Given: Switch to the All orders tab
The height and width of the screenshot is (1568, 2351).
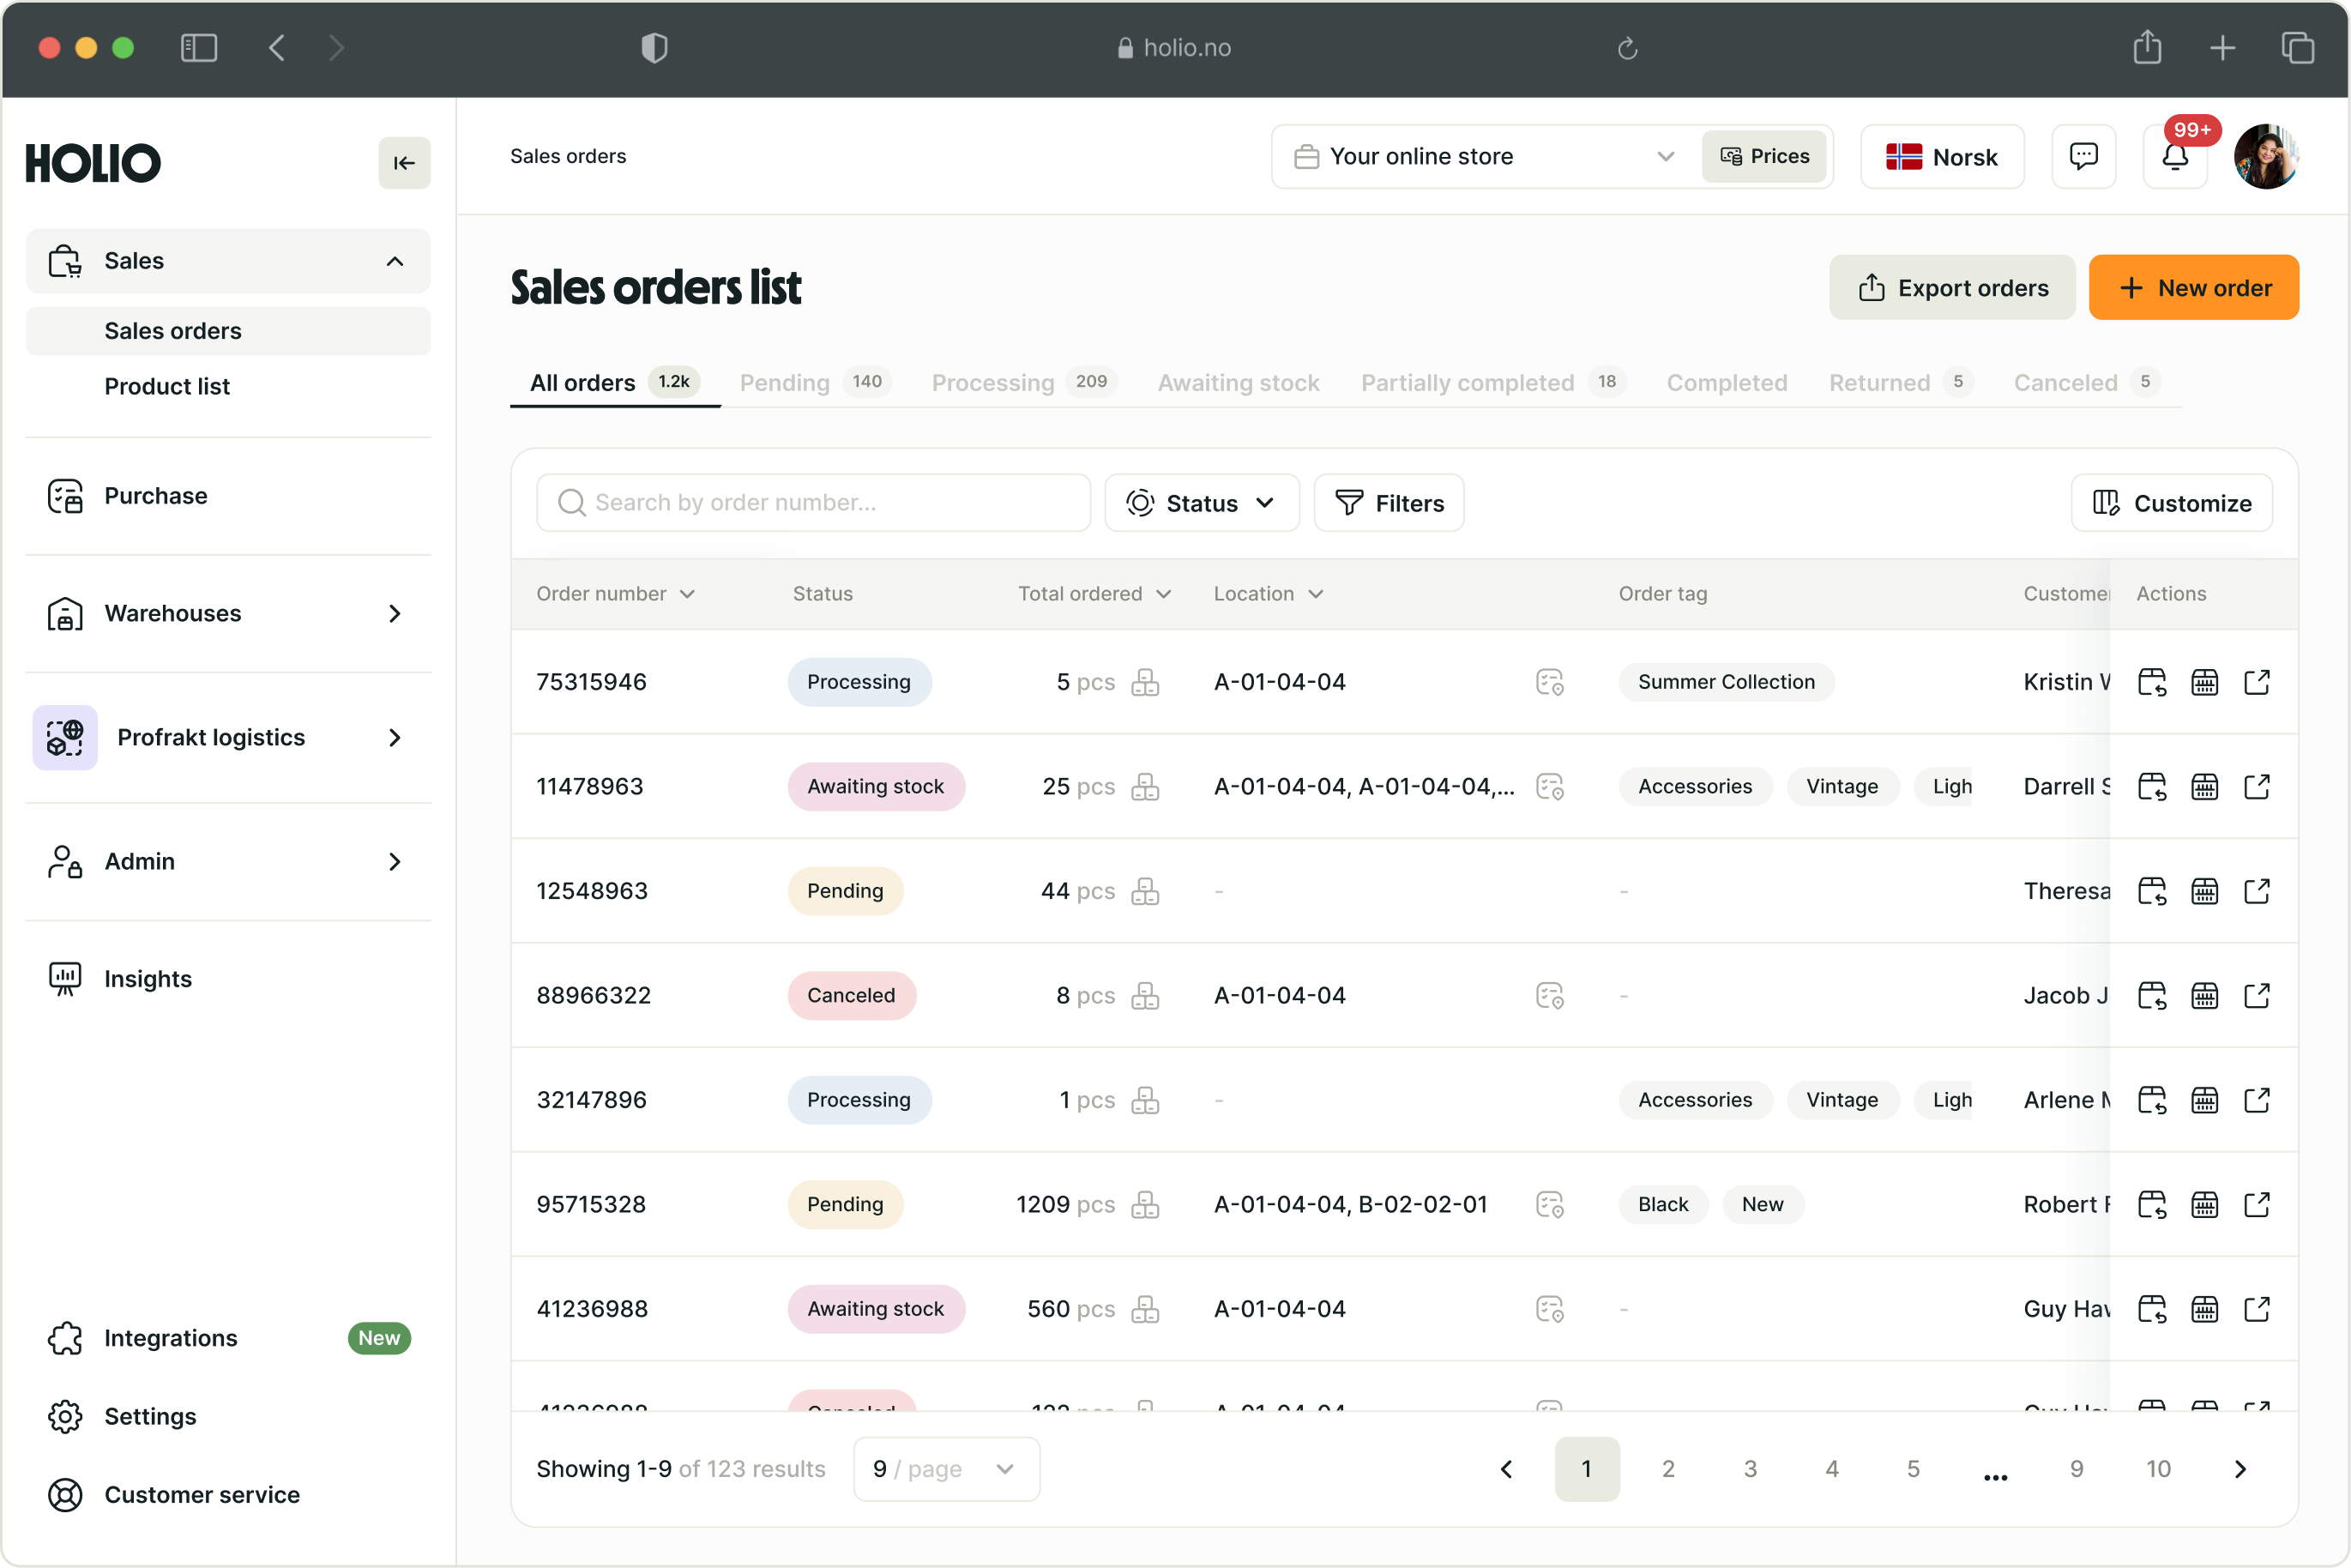Looking at the screenshot, I should tap(614, 383).
